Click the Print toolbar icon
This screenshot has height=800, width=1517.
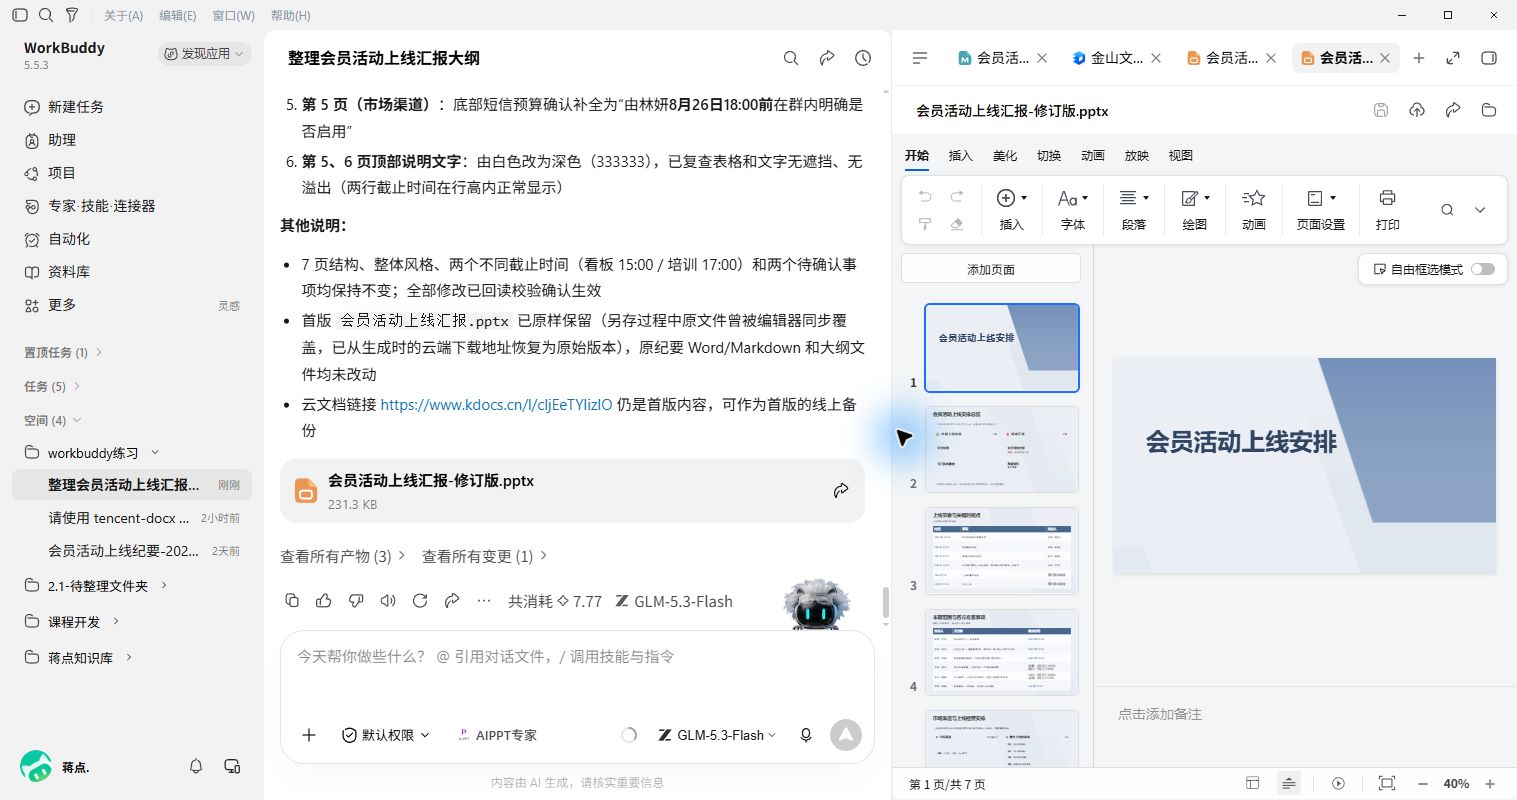1387,210
